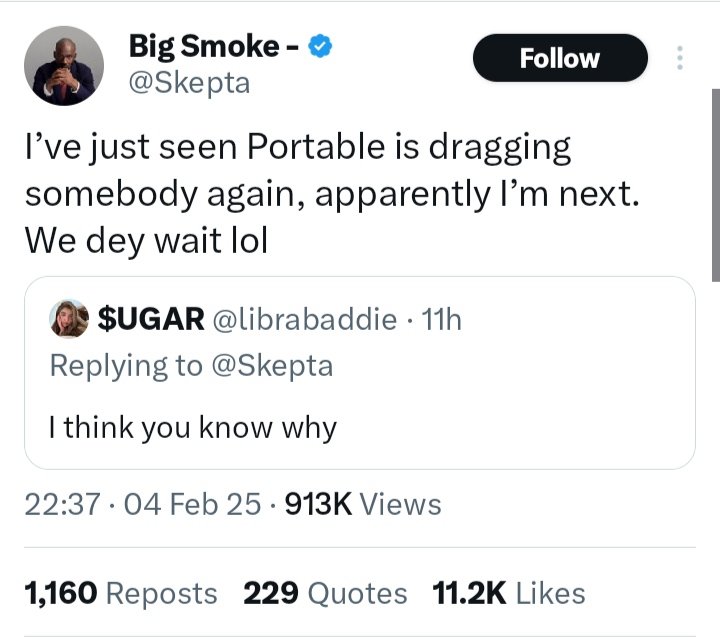Open the three-dot more options menu
This screenshot has height=640, width=720.
click(680, 58)
